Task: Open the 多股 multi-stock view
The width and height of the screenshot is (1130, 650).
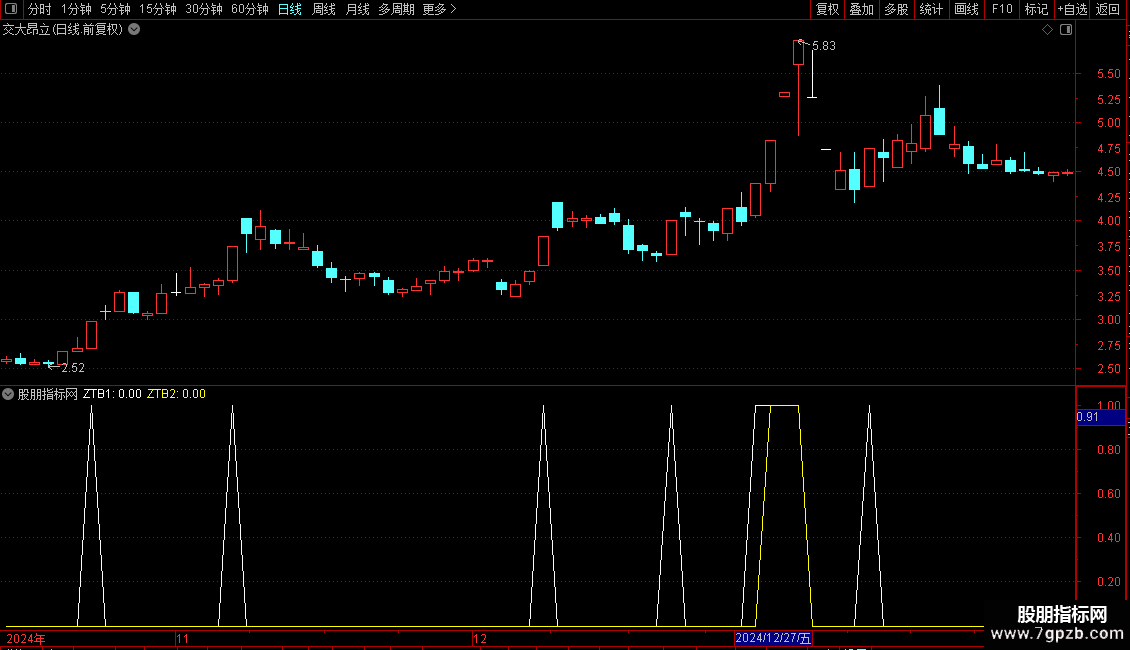Action: pyautogui.click(x=896, y=9)
